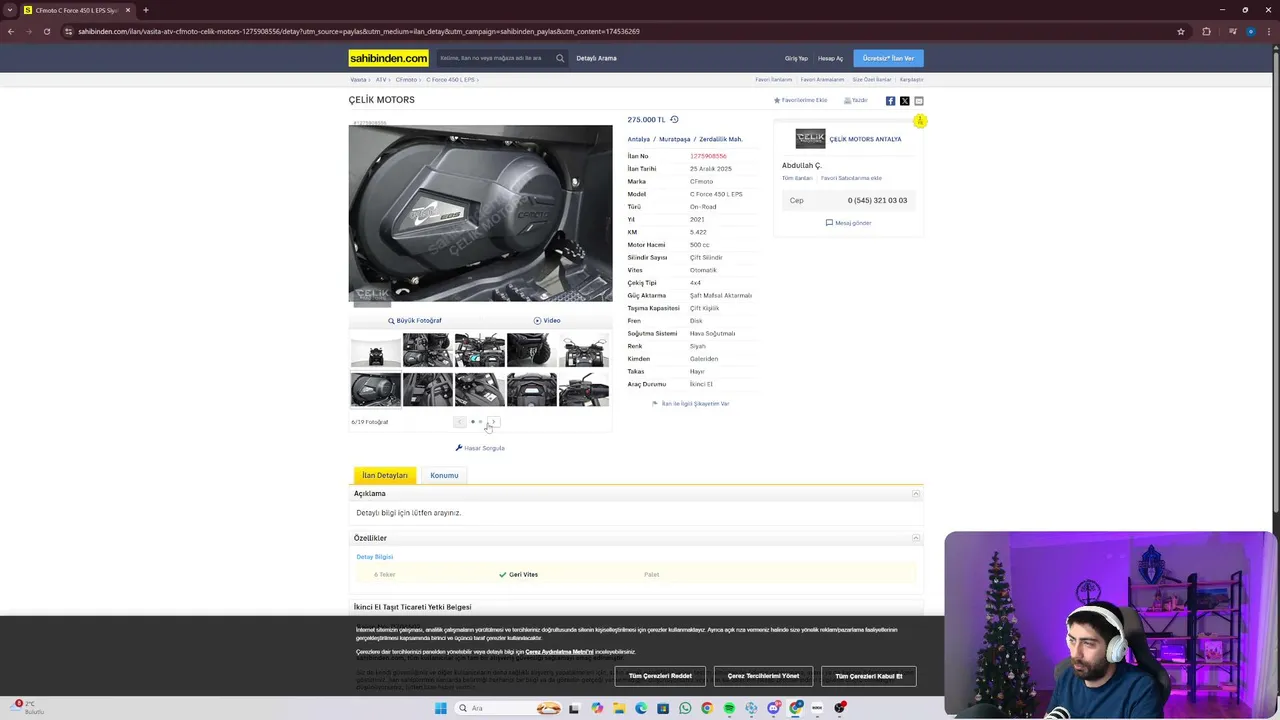Open File Explorer from the taskbar
The image size is (1280, 720).
[x=619, y=708]
